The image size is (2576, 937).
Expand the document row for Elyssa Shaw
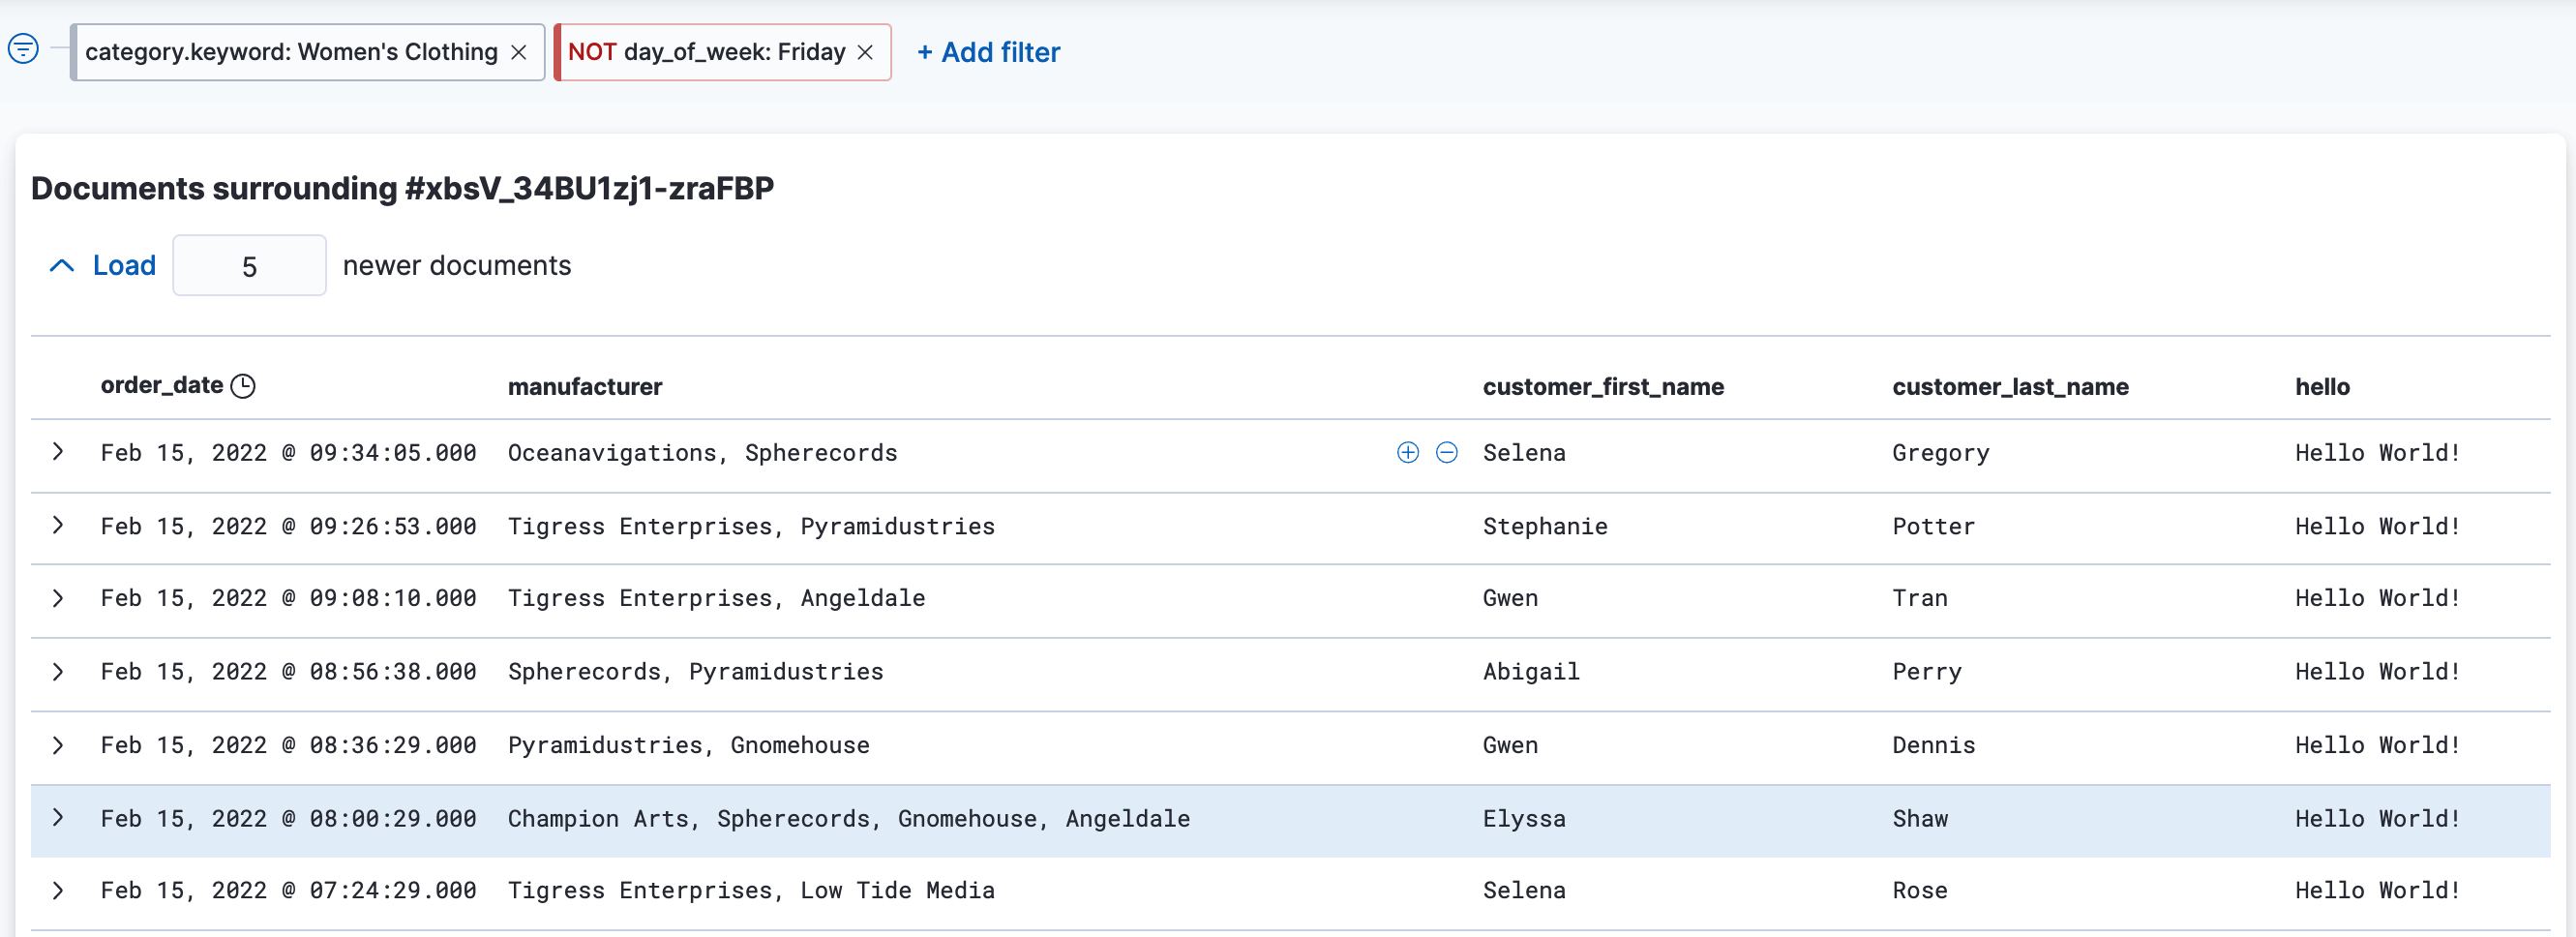pos(57,818)
